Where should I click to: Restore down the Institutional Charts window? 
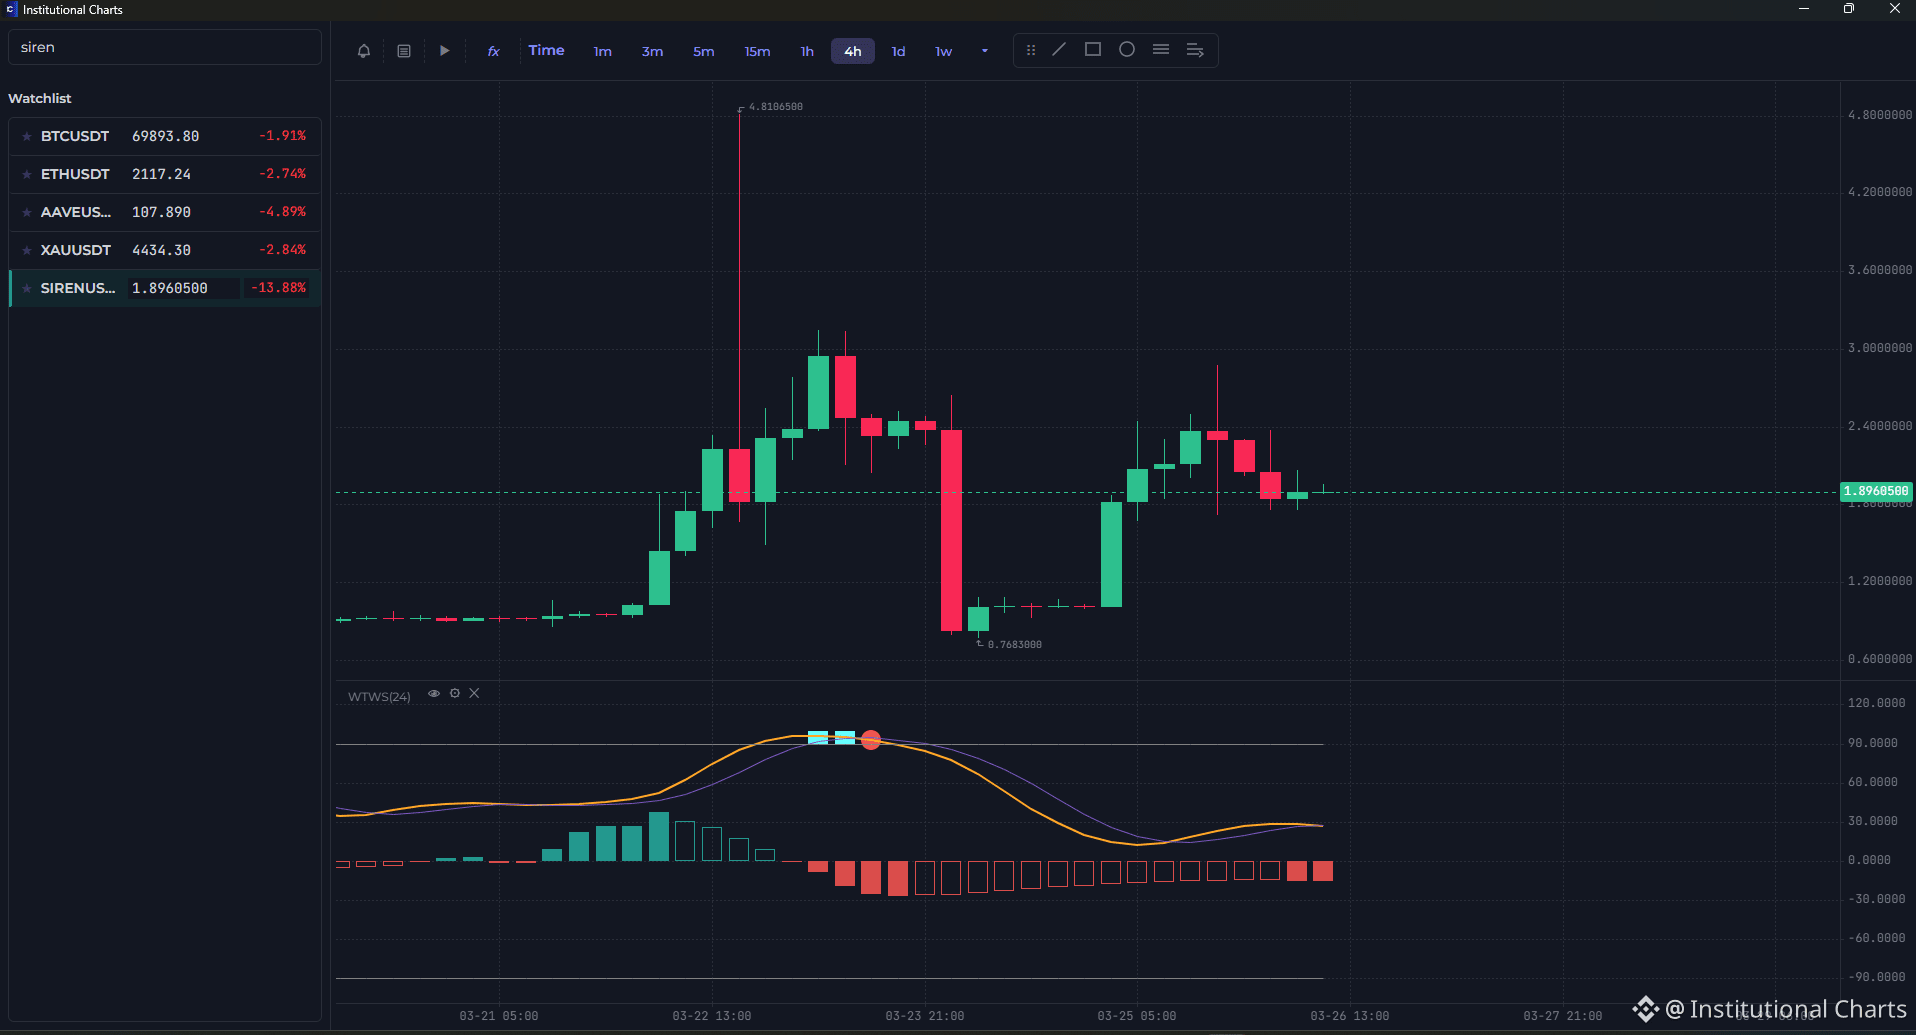click(x=1849, y=9)
